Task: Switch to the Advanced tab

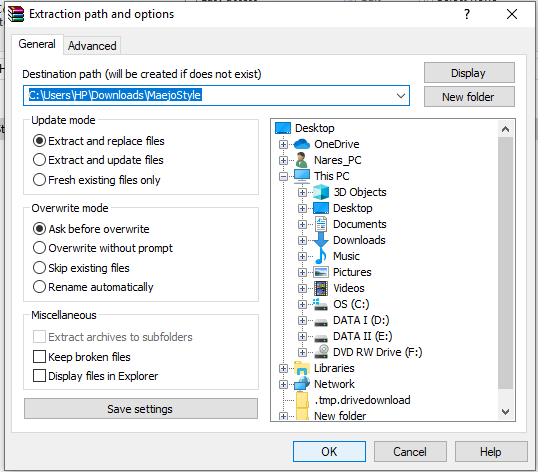Action: click(x=92, y=46)
